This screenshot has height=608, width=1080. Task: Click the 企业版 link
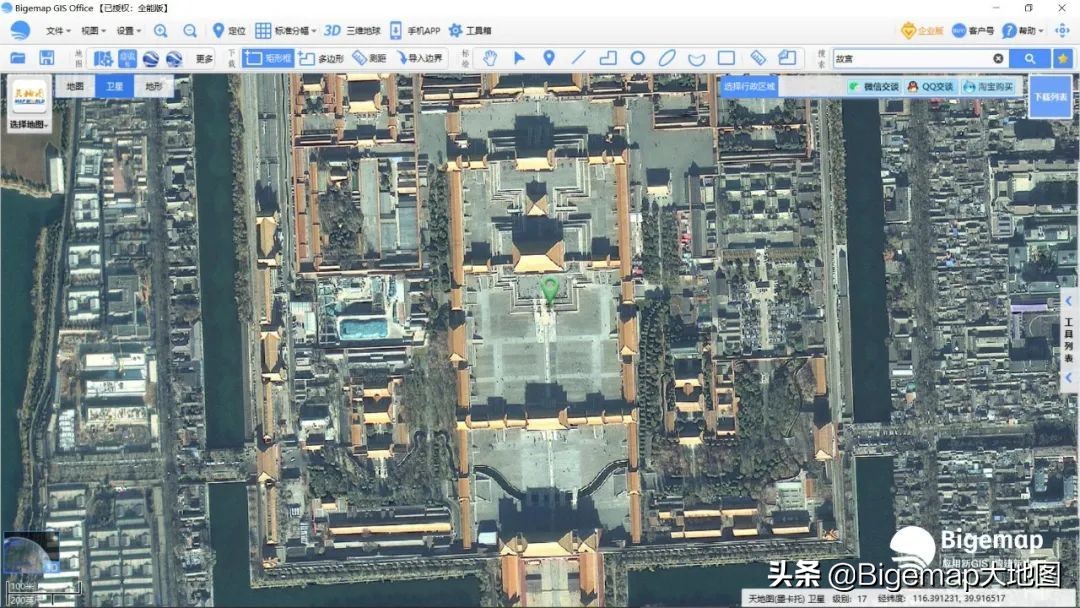coord(922,31)
